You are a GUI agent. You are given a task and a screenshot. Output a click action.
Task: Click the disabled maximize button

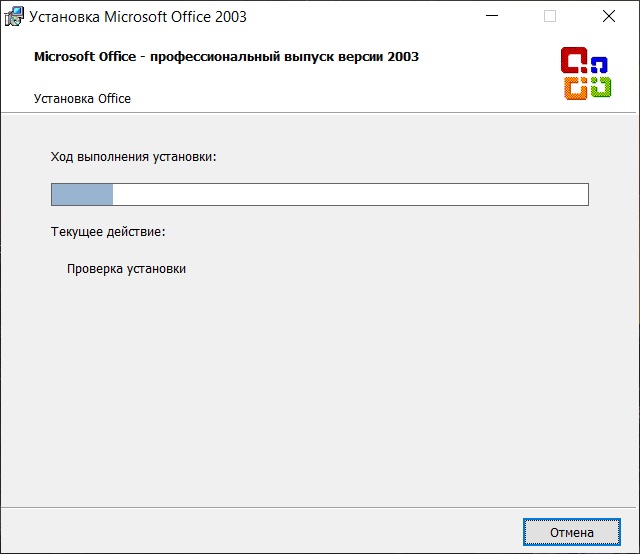(x=550, y=16)
